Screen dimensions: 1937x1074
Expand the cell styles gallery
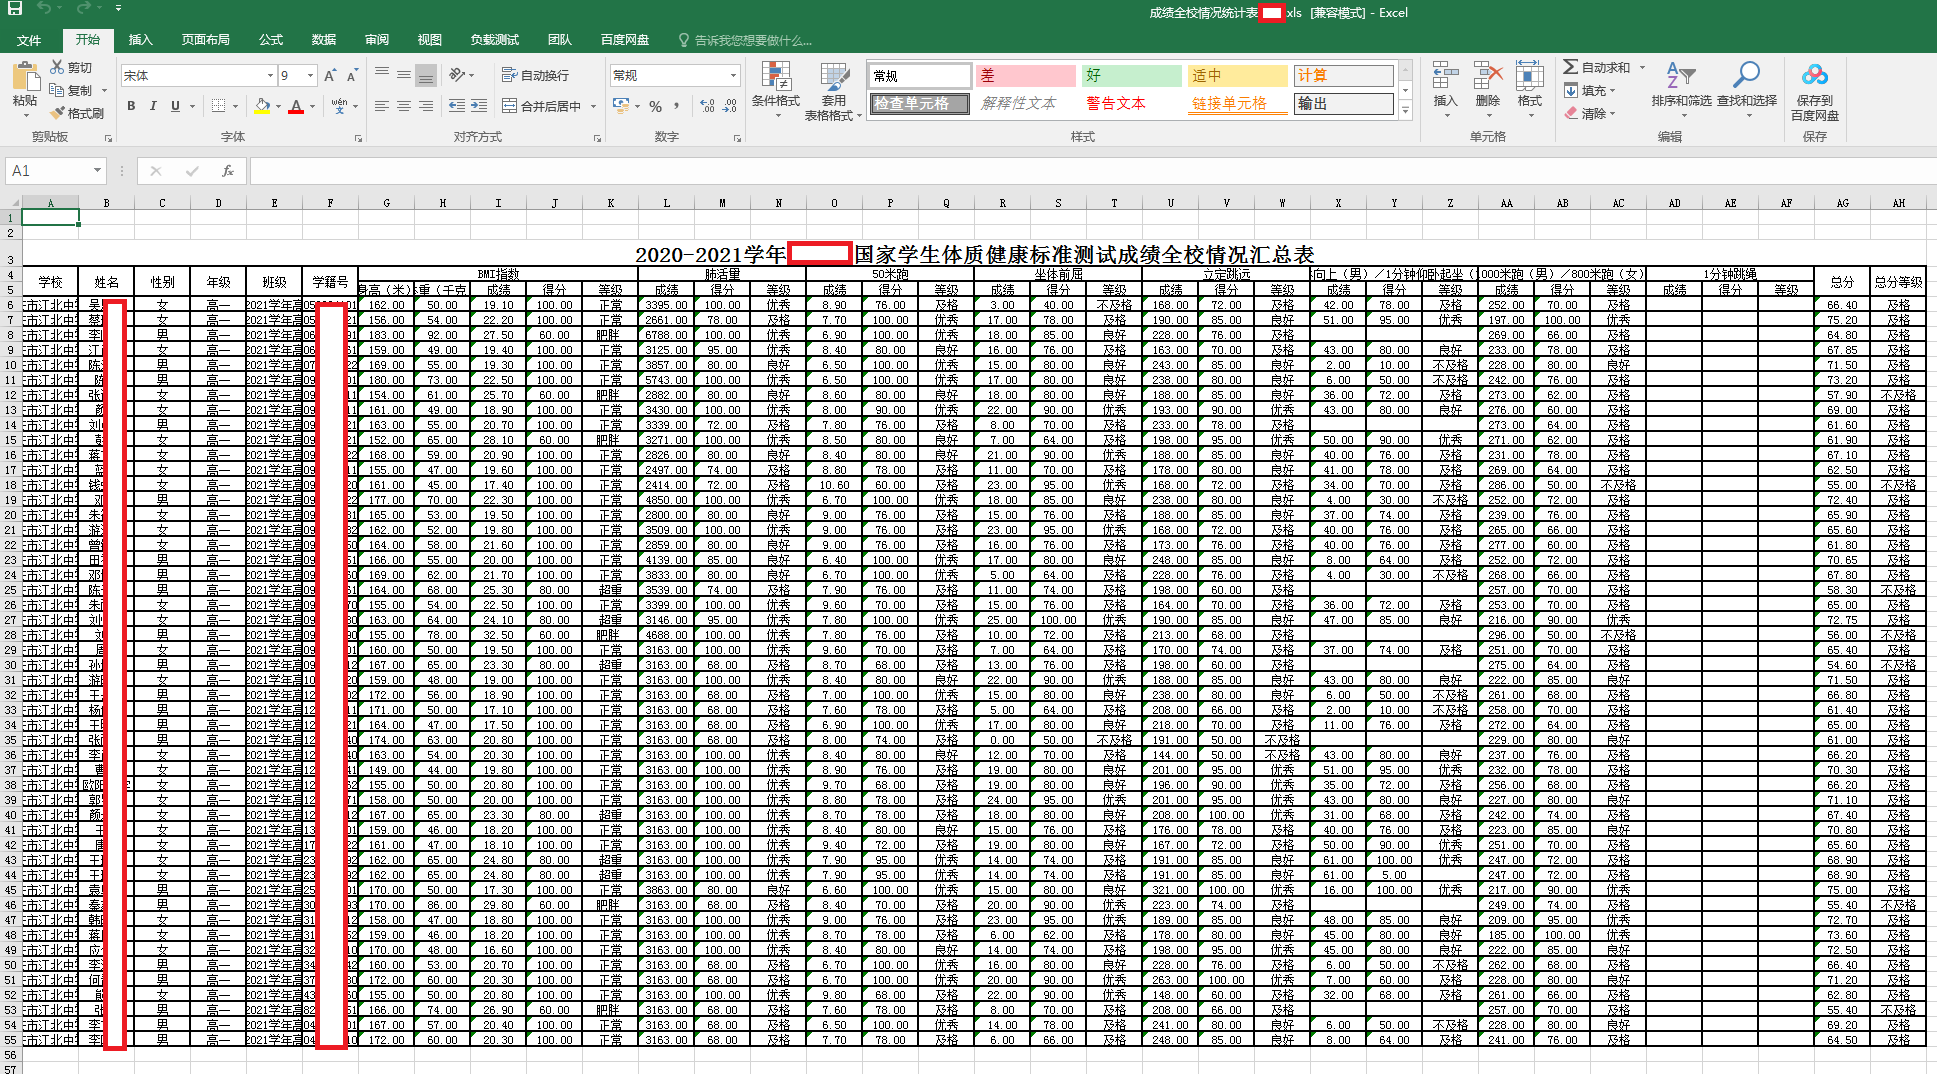click(x=1406, y=111)
